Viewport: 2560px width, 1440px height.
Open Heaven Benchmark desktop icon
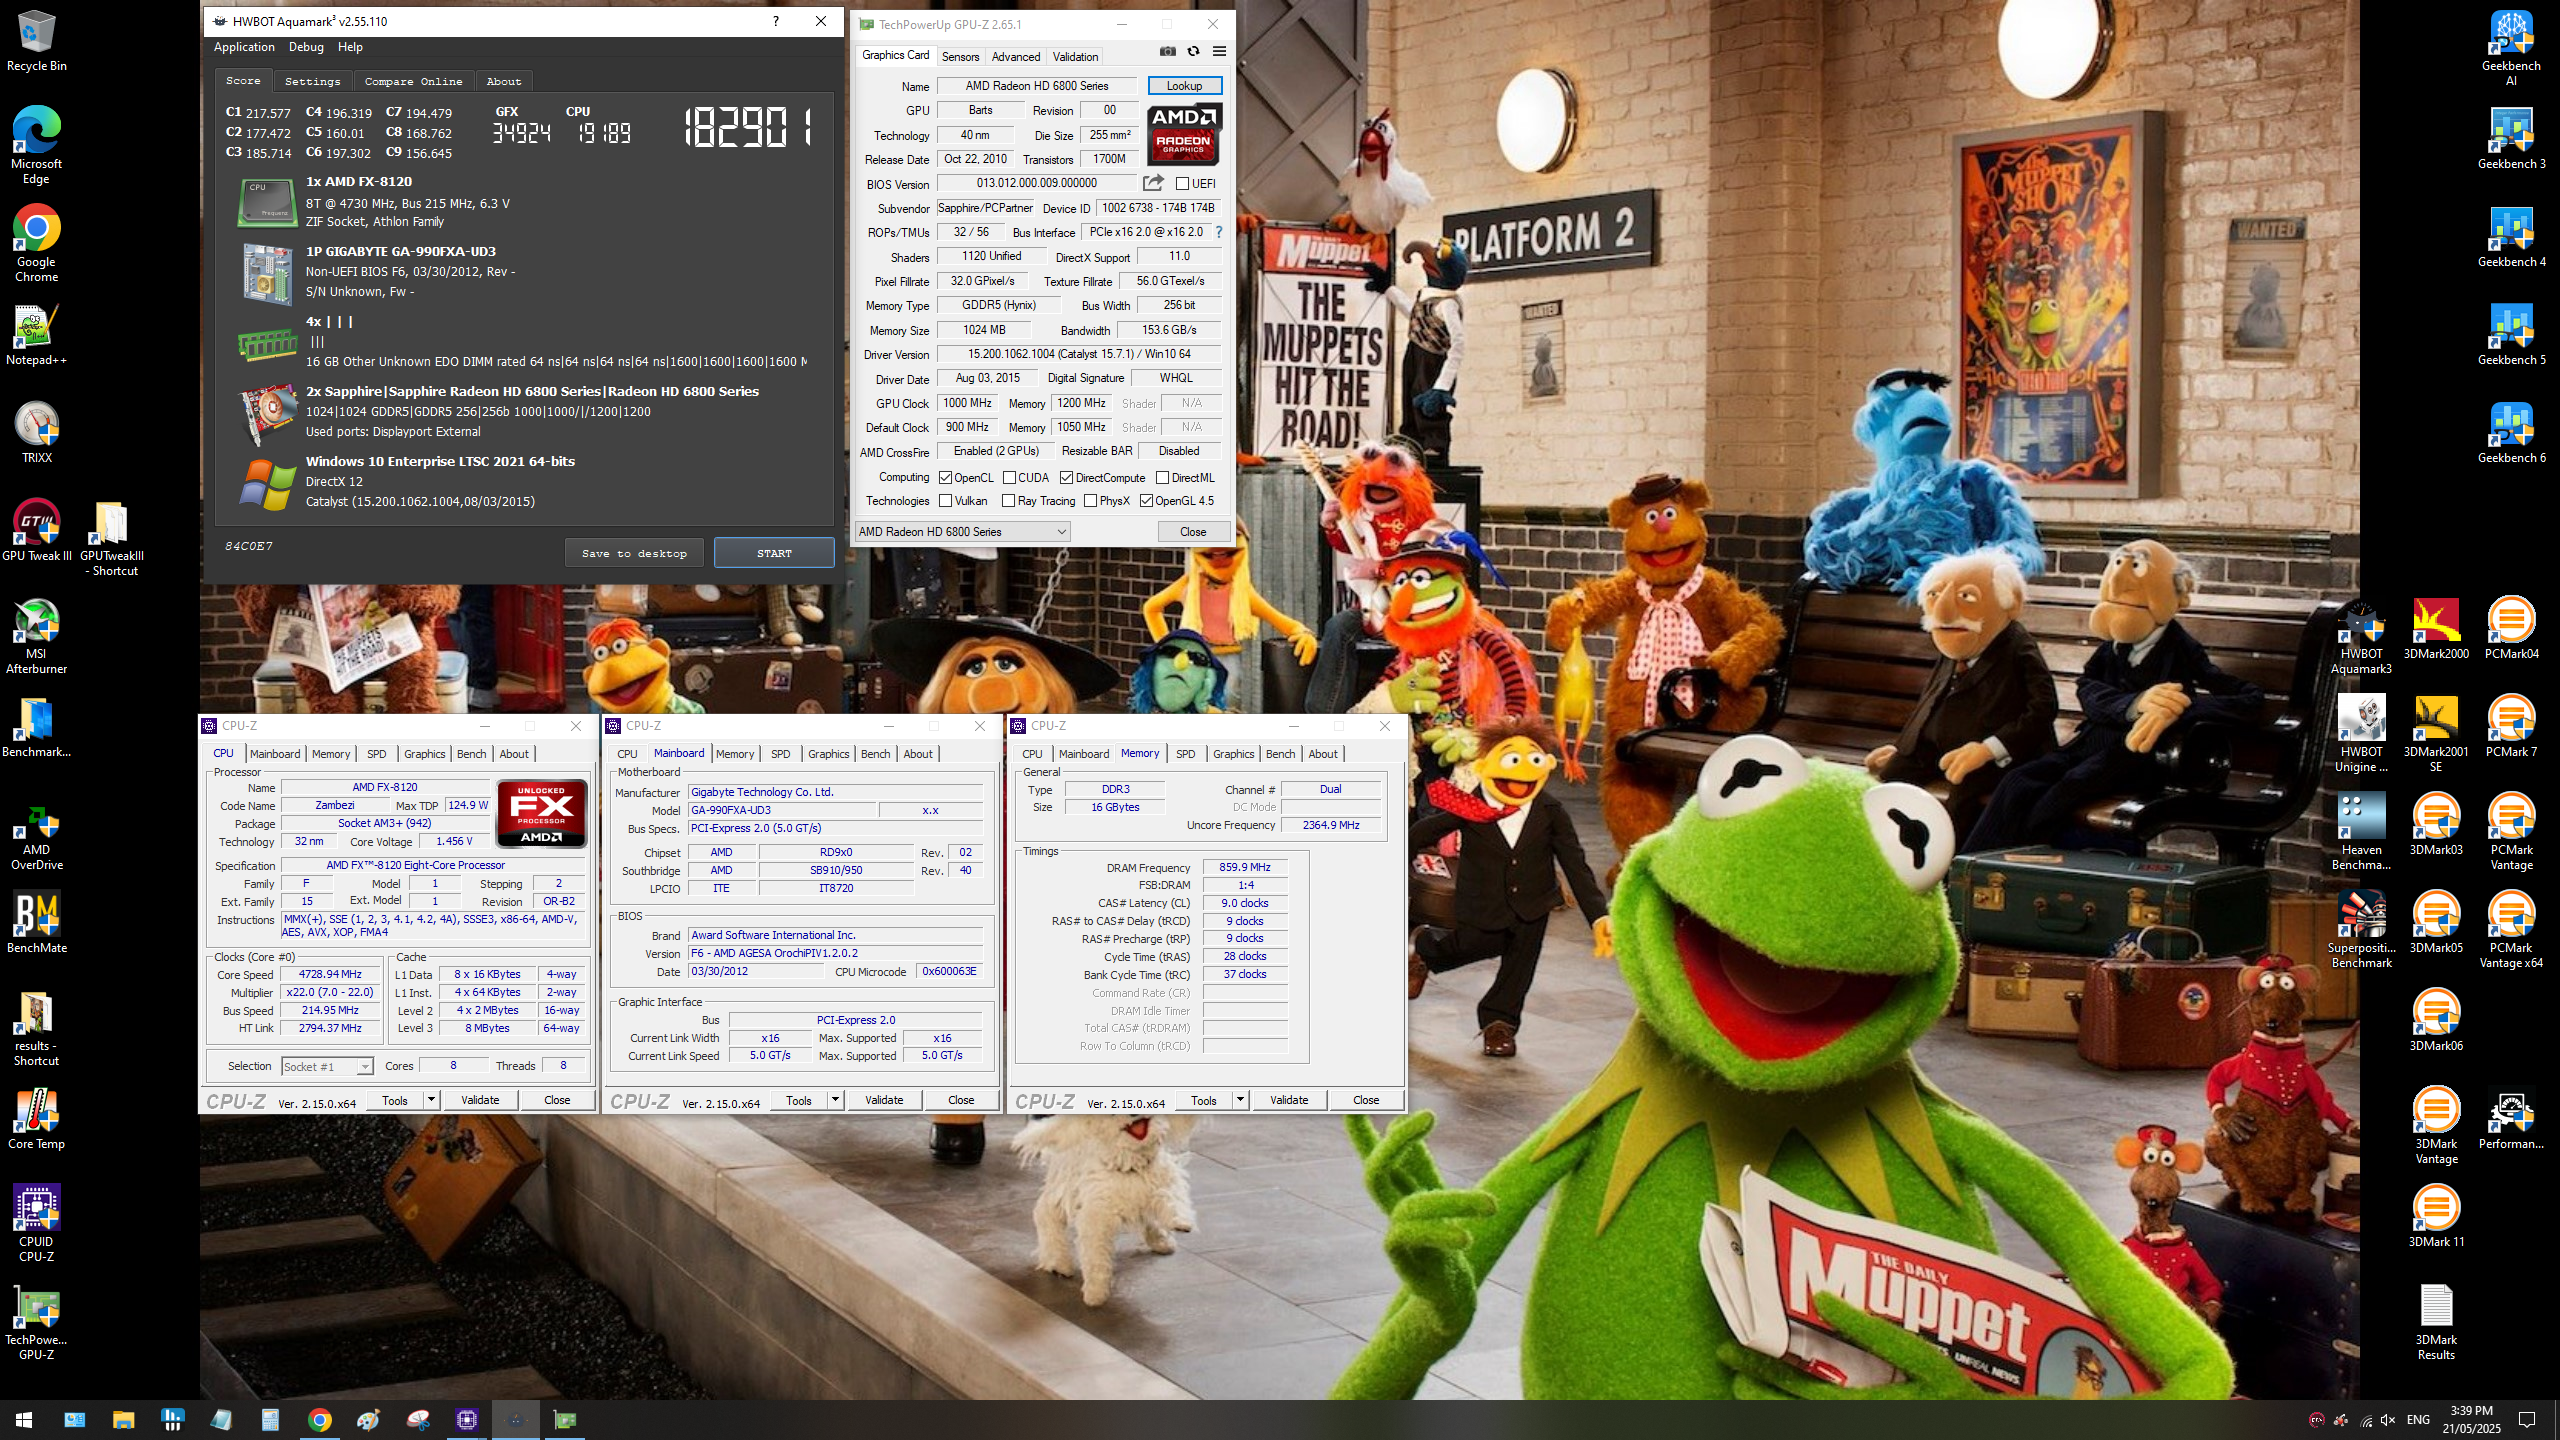tap(2362, 832)
